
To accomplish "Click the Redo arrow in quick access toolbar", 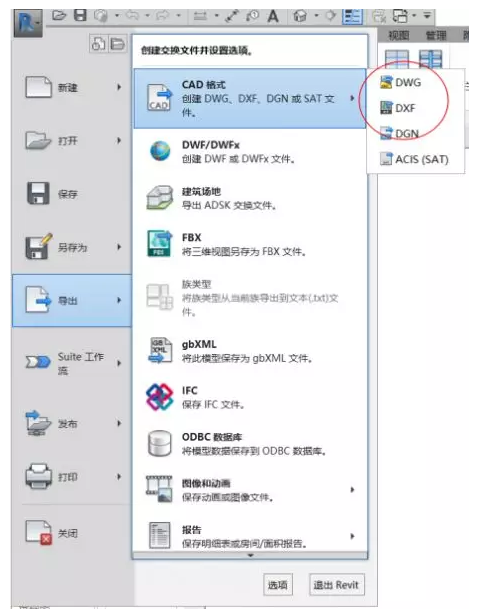I will tap(162, 16).
